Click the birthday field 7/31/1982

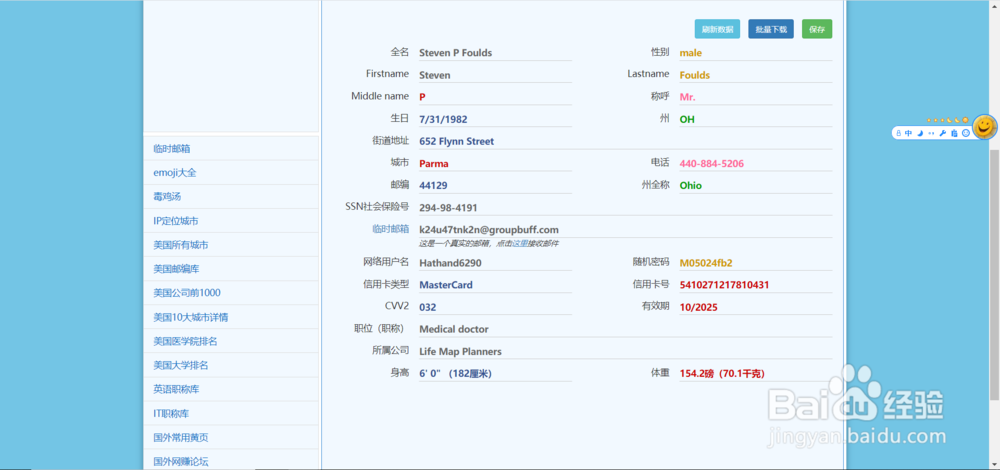tap(495, 119)
